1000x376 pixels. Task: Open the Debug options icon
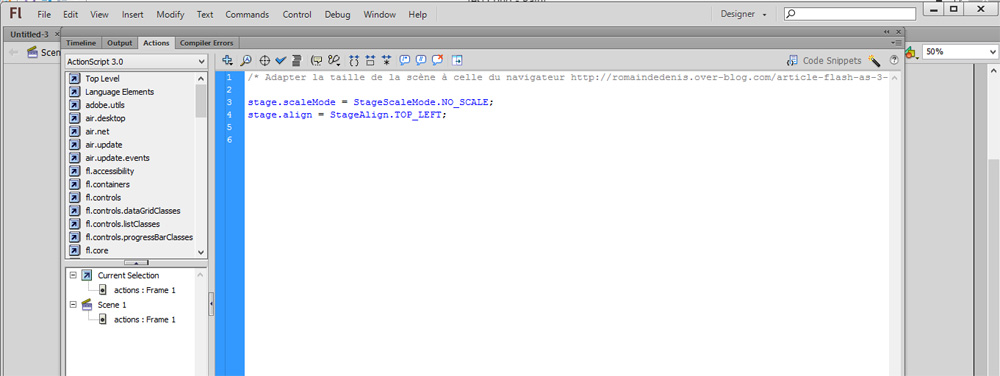pos(334,61)
